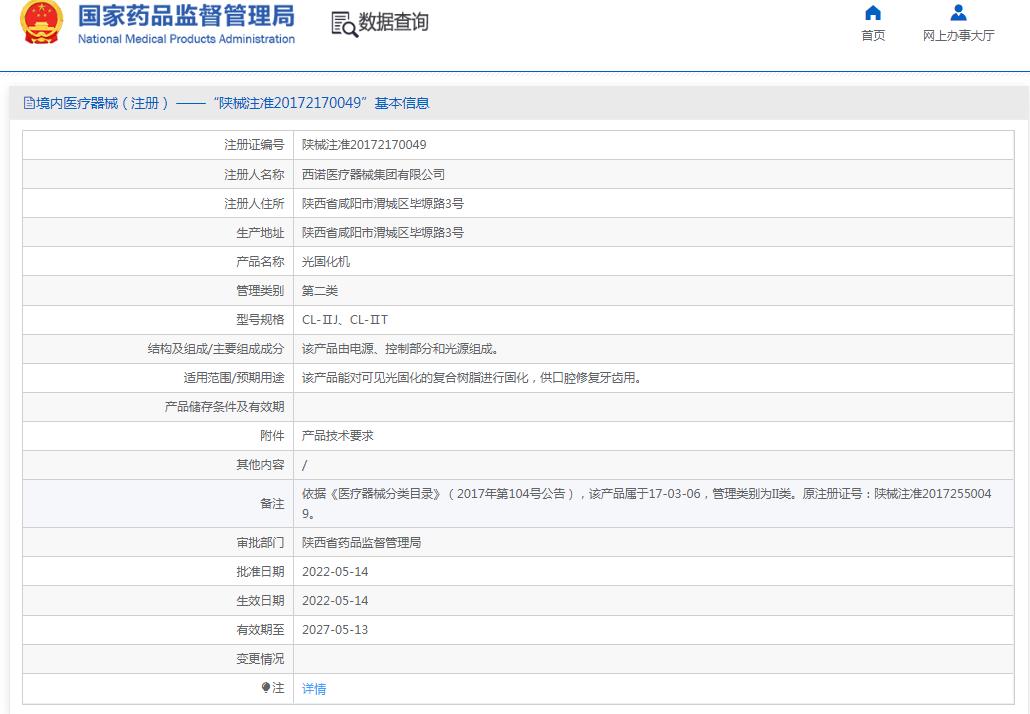The width and height of the screenshot is (1030, 714).
Task: Click National Medical Products Administration subtitle
Action: pyautogui.click(x=187, y=39)
